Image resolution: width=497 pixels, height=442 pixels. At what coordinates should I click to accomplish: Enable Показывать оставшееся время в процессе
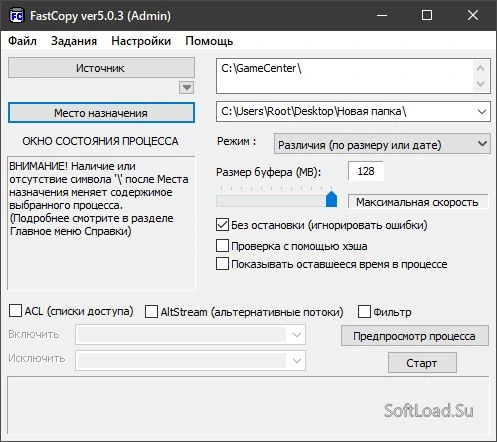coord(222,264)
